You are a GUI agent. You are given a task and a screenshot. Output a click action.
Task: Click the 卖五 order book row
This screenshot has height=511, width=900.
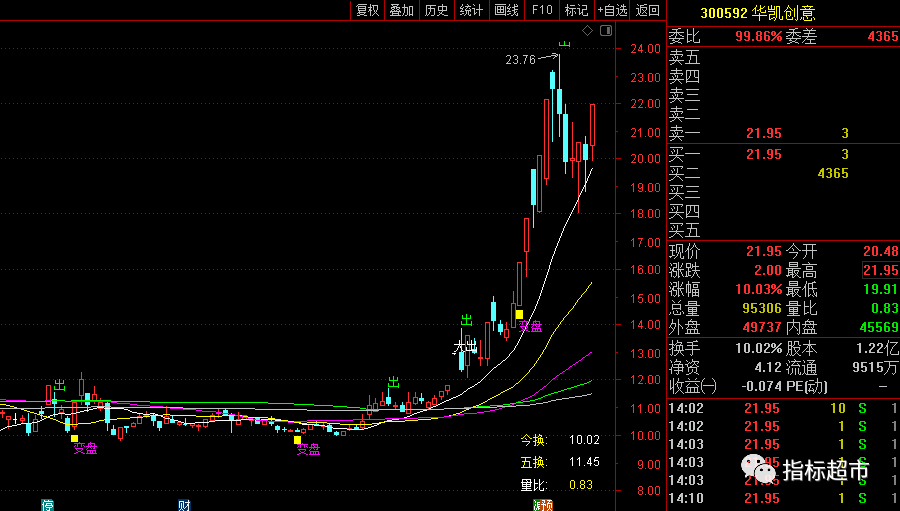(x=783, y=57)
